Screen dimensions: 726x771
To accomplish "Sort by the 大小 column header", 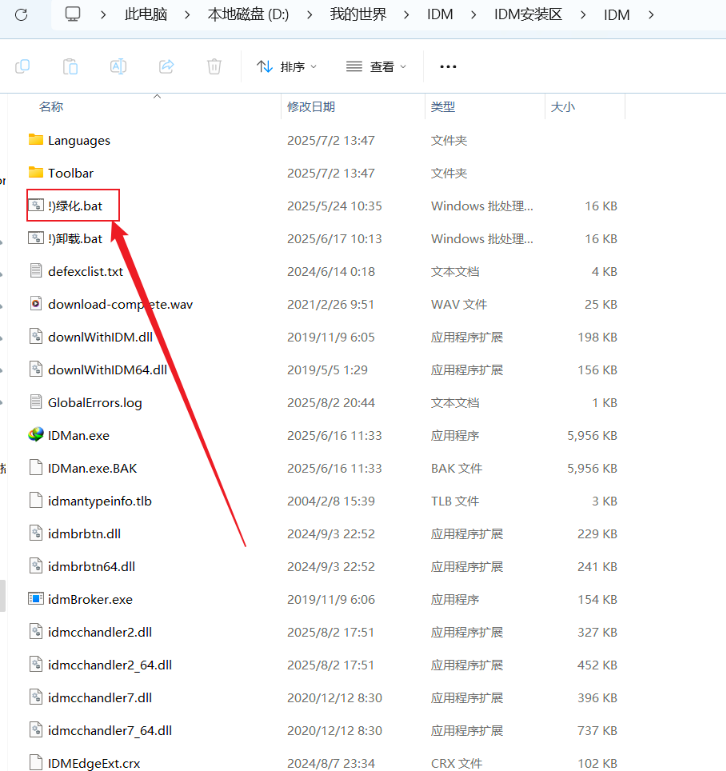I will pyautogui.click(x=563, y=107).
